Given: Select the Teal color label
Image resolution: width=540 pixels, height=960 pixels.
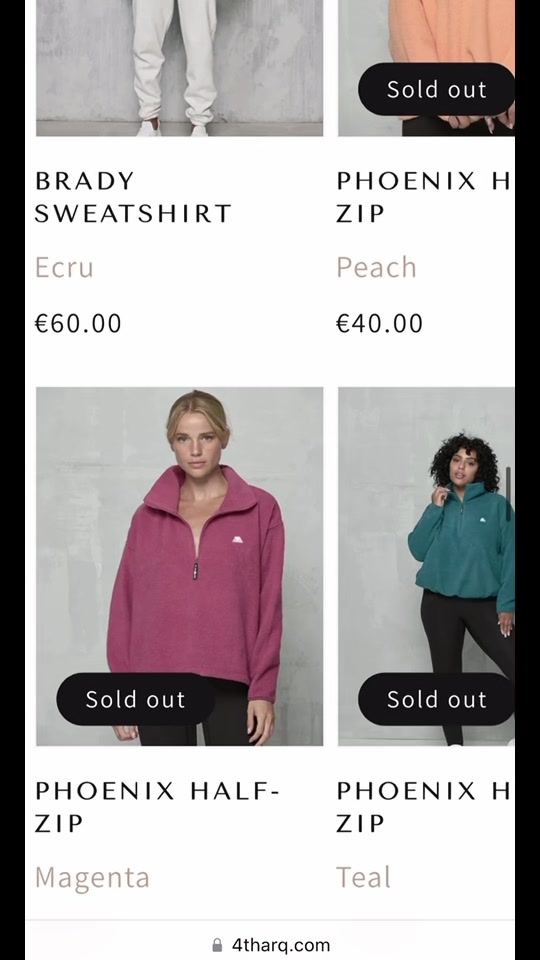Looking at the screenshot, I should pyautogui.click(x=364, y=877).
